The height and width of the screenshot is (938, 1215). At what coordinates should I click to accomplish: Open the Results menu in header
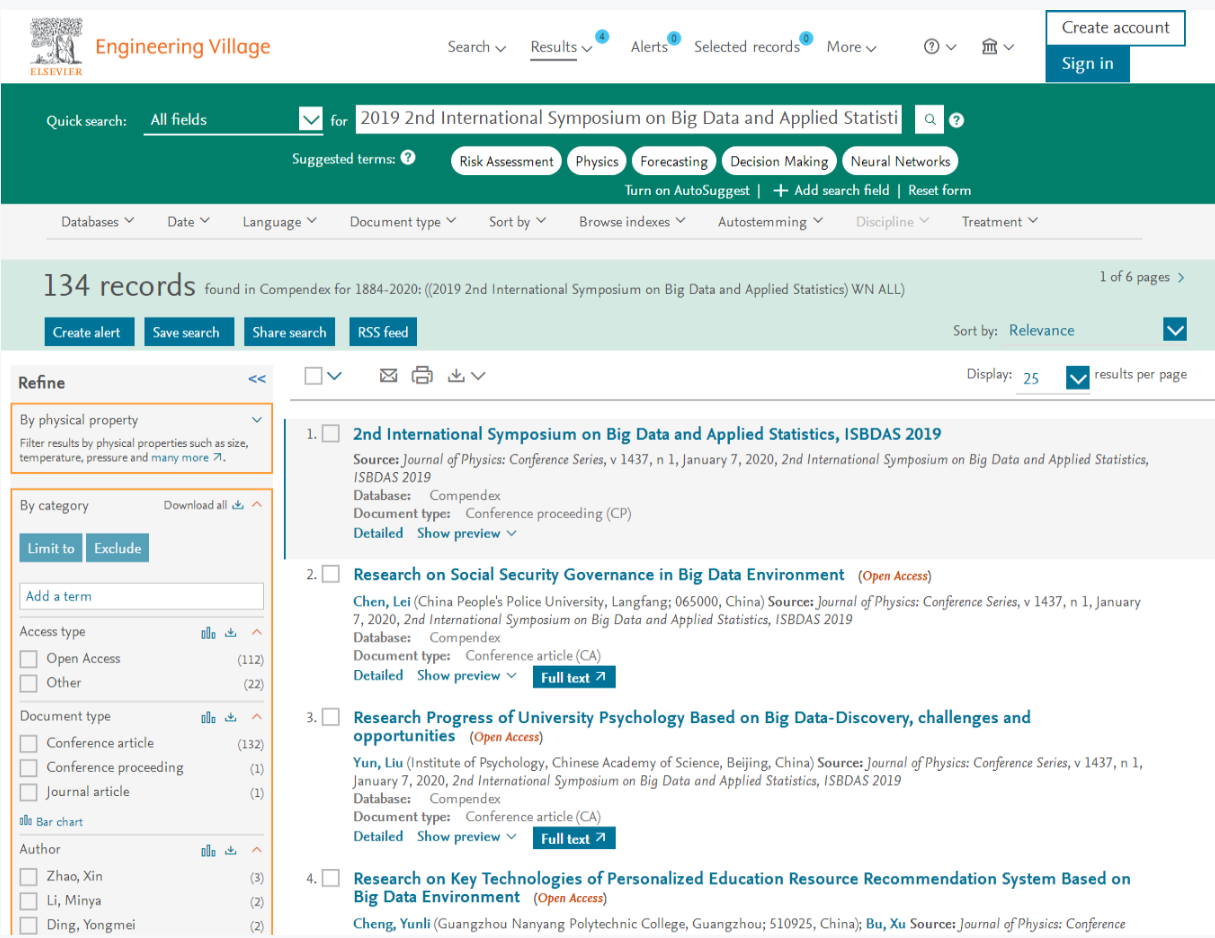[562, 47]
